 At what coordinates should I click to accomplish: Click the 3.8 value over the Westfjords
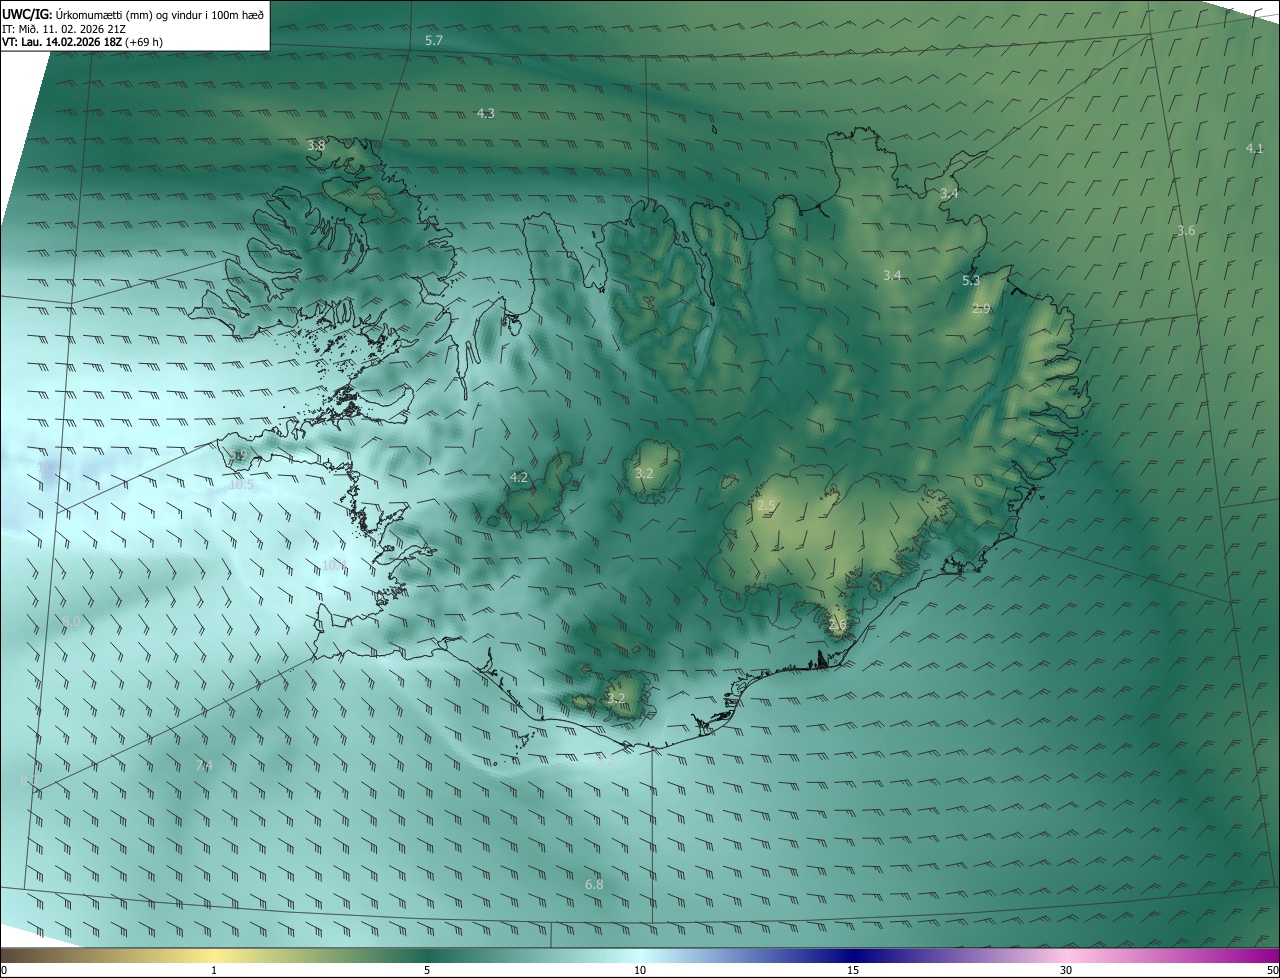click(316, 146)
